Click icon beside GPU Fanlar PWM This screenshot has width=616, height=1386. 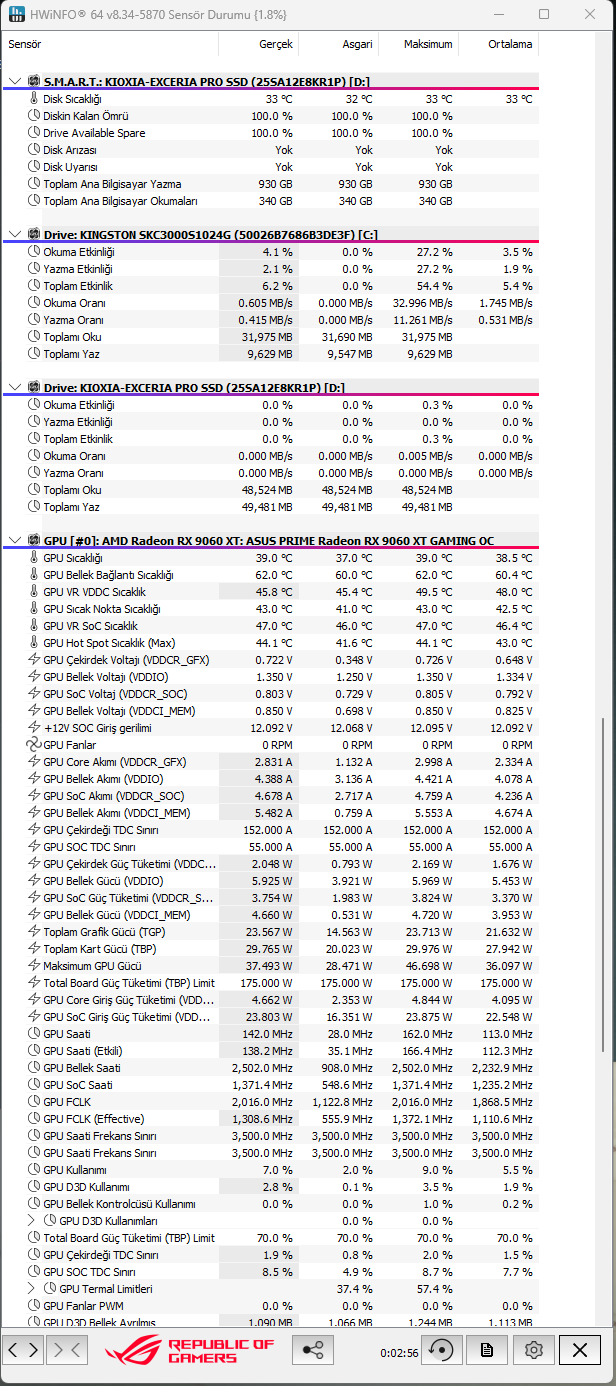pos(33,1306)
